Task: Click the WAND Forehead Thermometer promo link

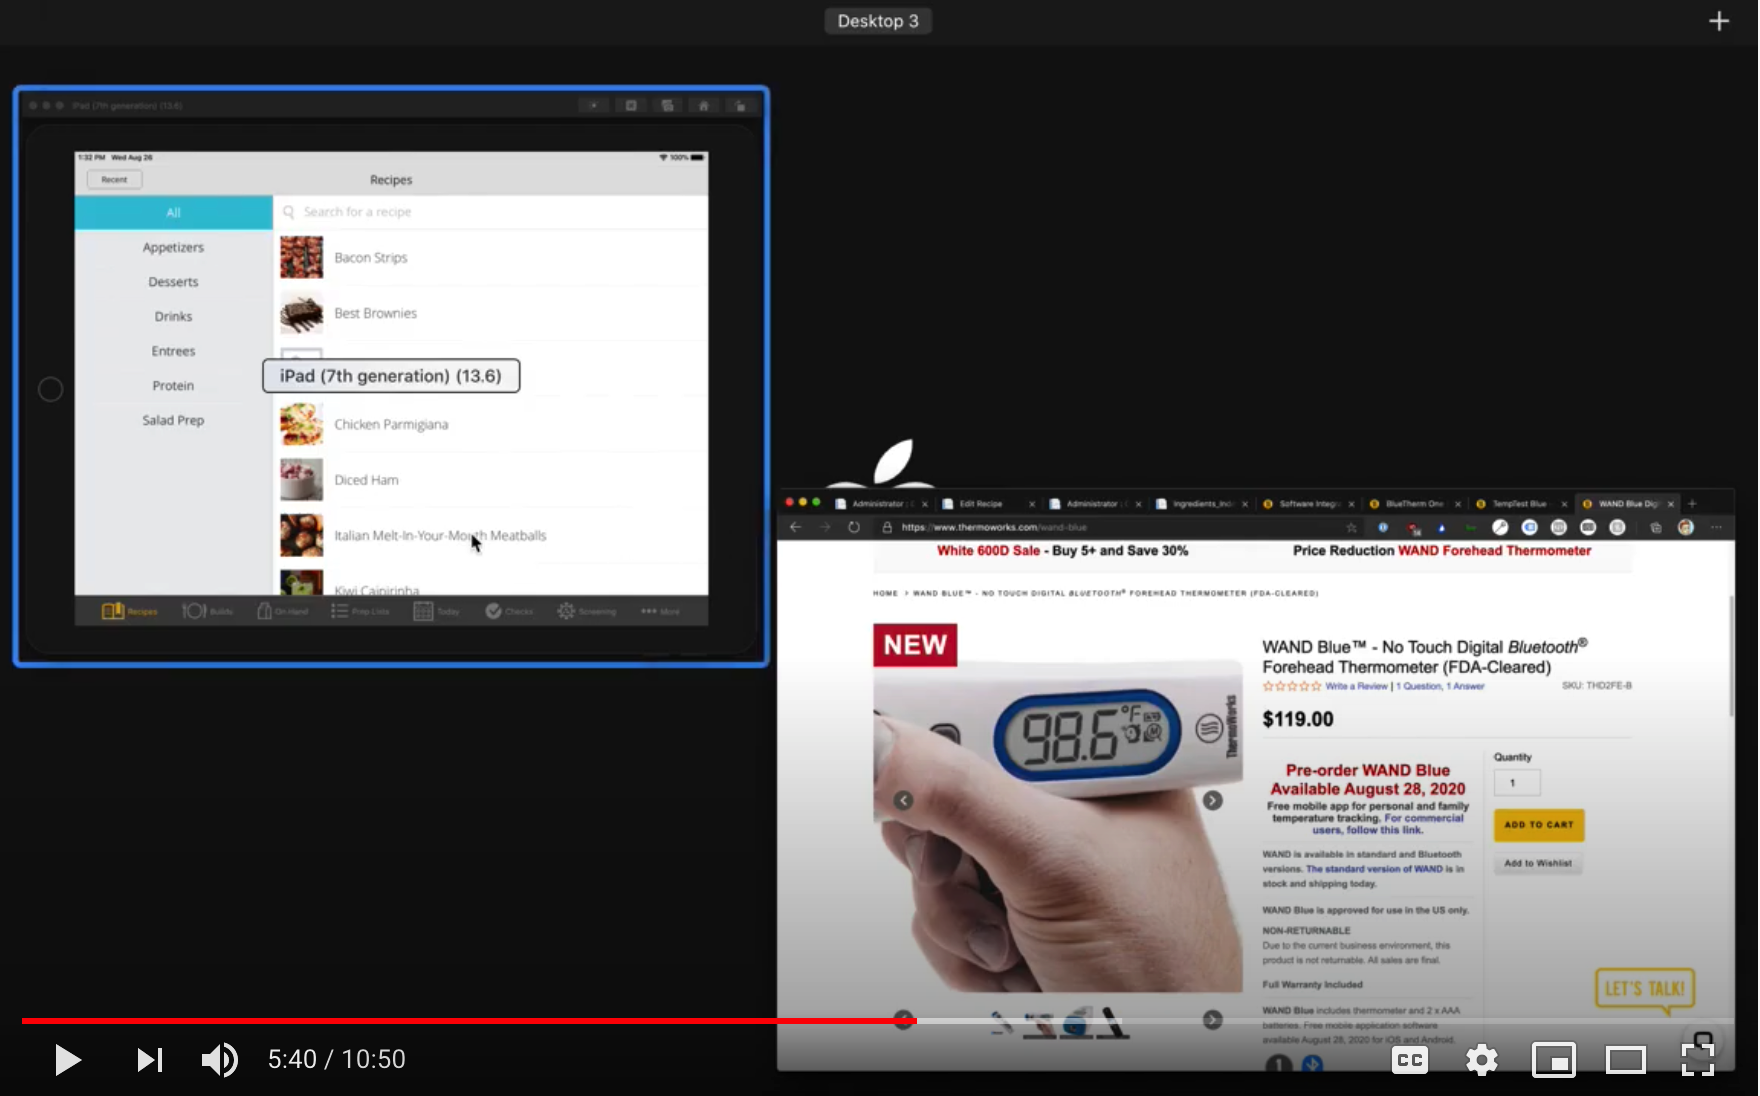Action: point(1494,551)
